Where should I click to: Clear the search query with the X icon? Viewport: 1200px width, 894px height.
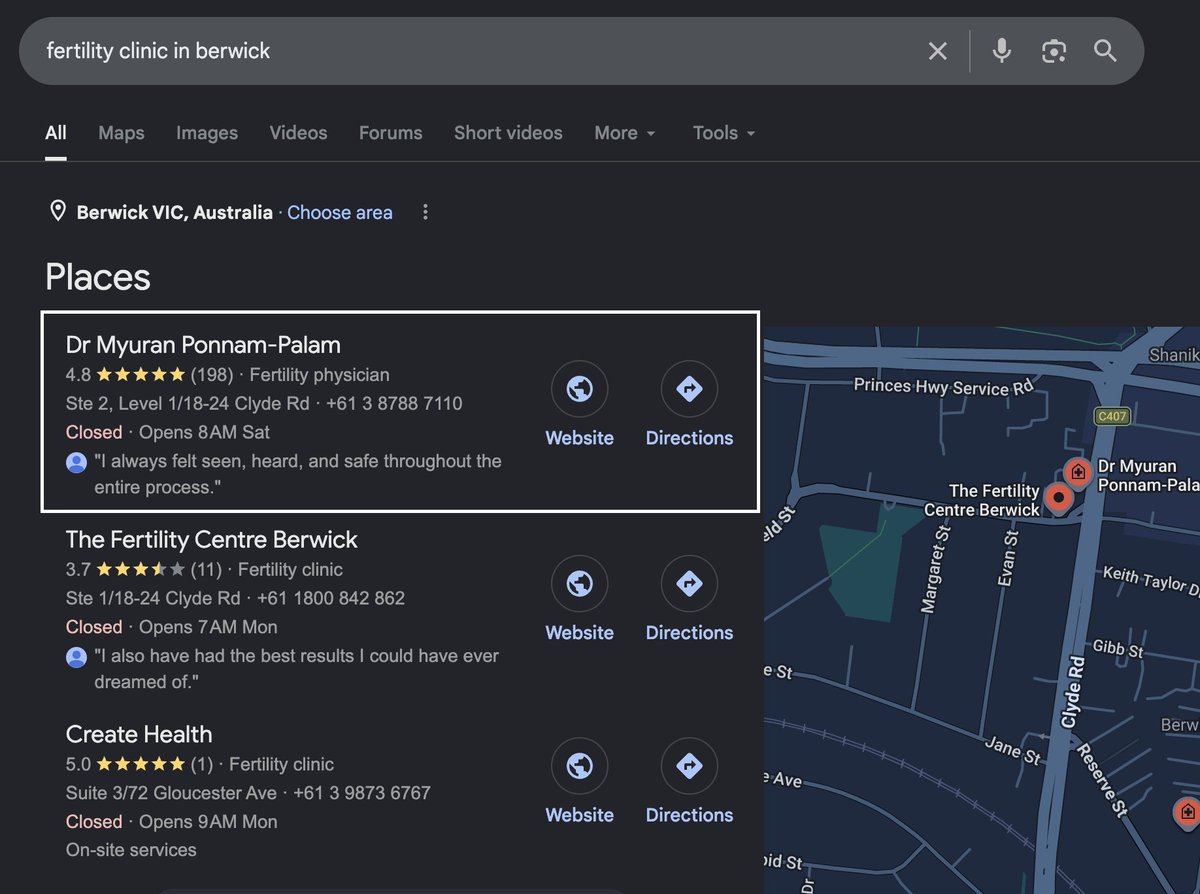tap(937, 51)
